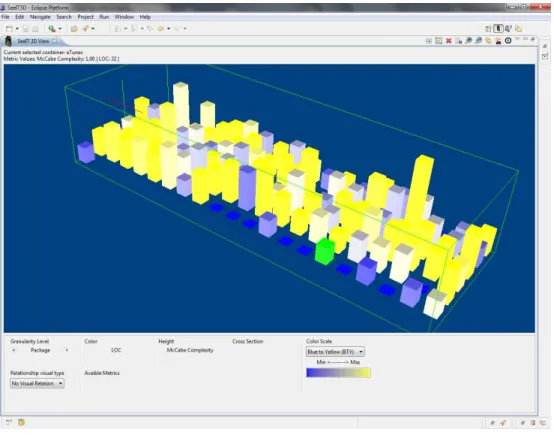Click the New wizard toolbar icon
554x435 pixels.
pyautogui.click(x=9, y=29)
